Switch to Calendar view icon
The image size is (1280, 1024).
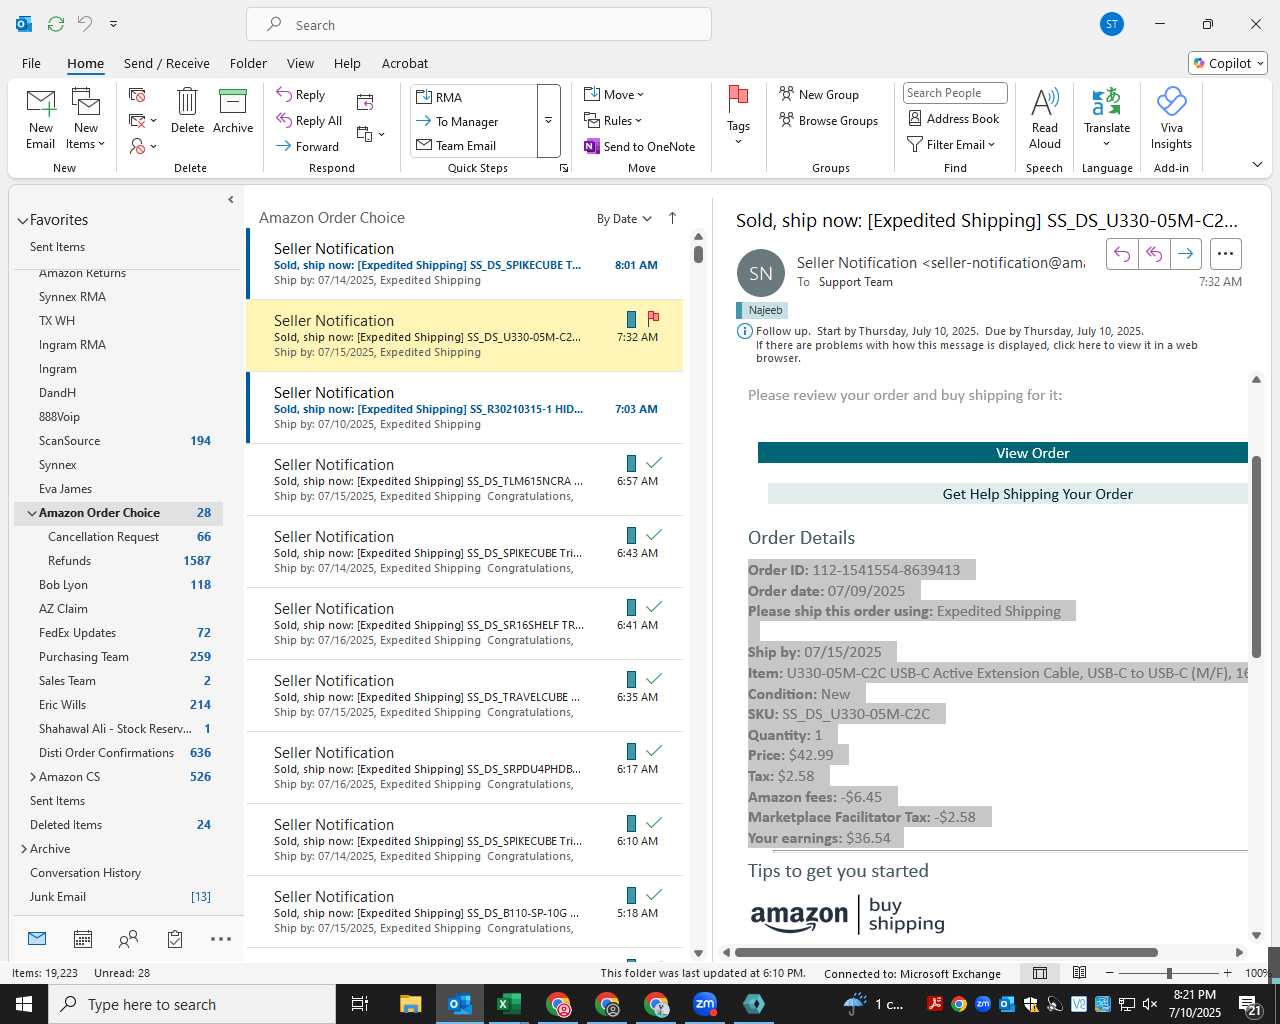tap(83, 939)
